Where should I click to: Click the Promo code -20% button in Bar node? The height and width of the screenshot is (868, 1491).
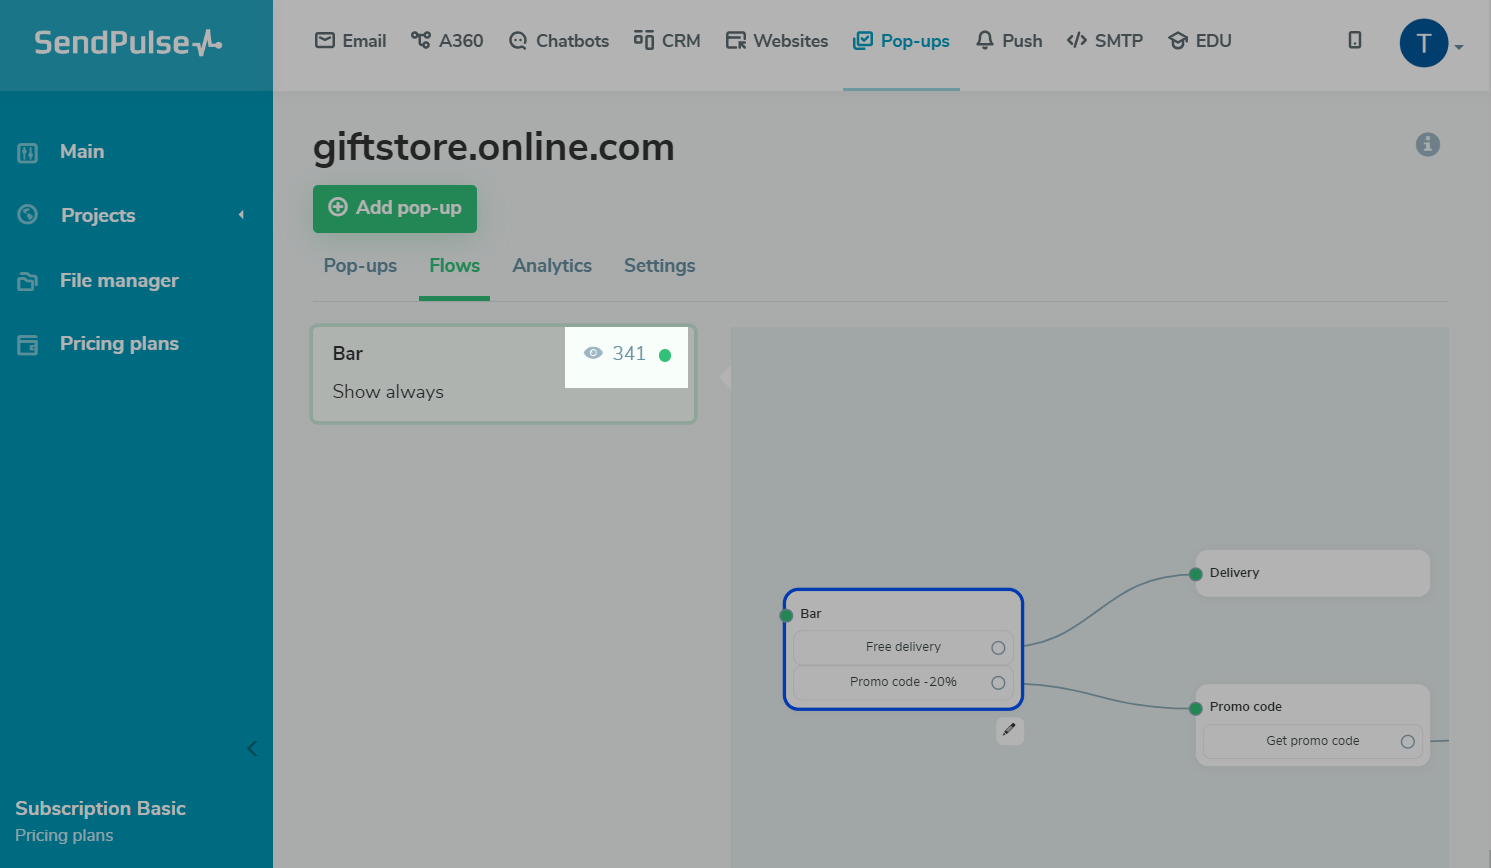tap(904, 683)
